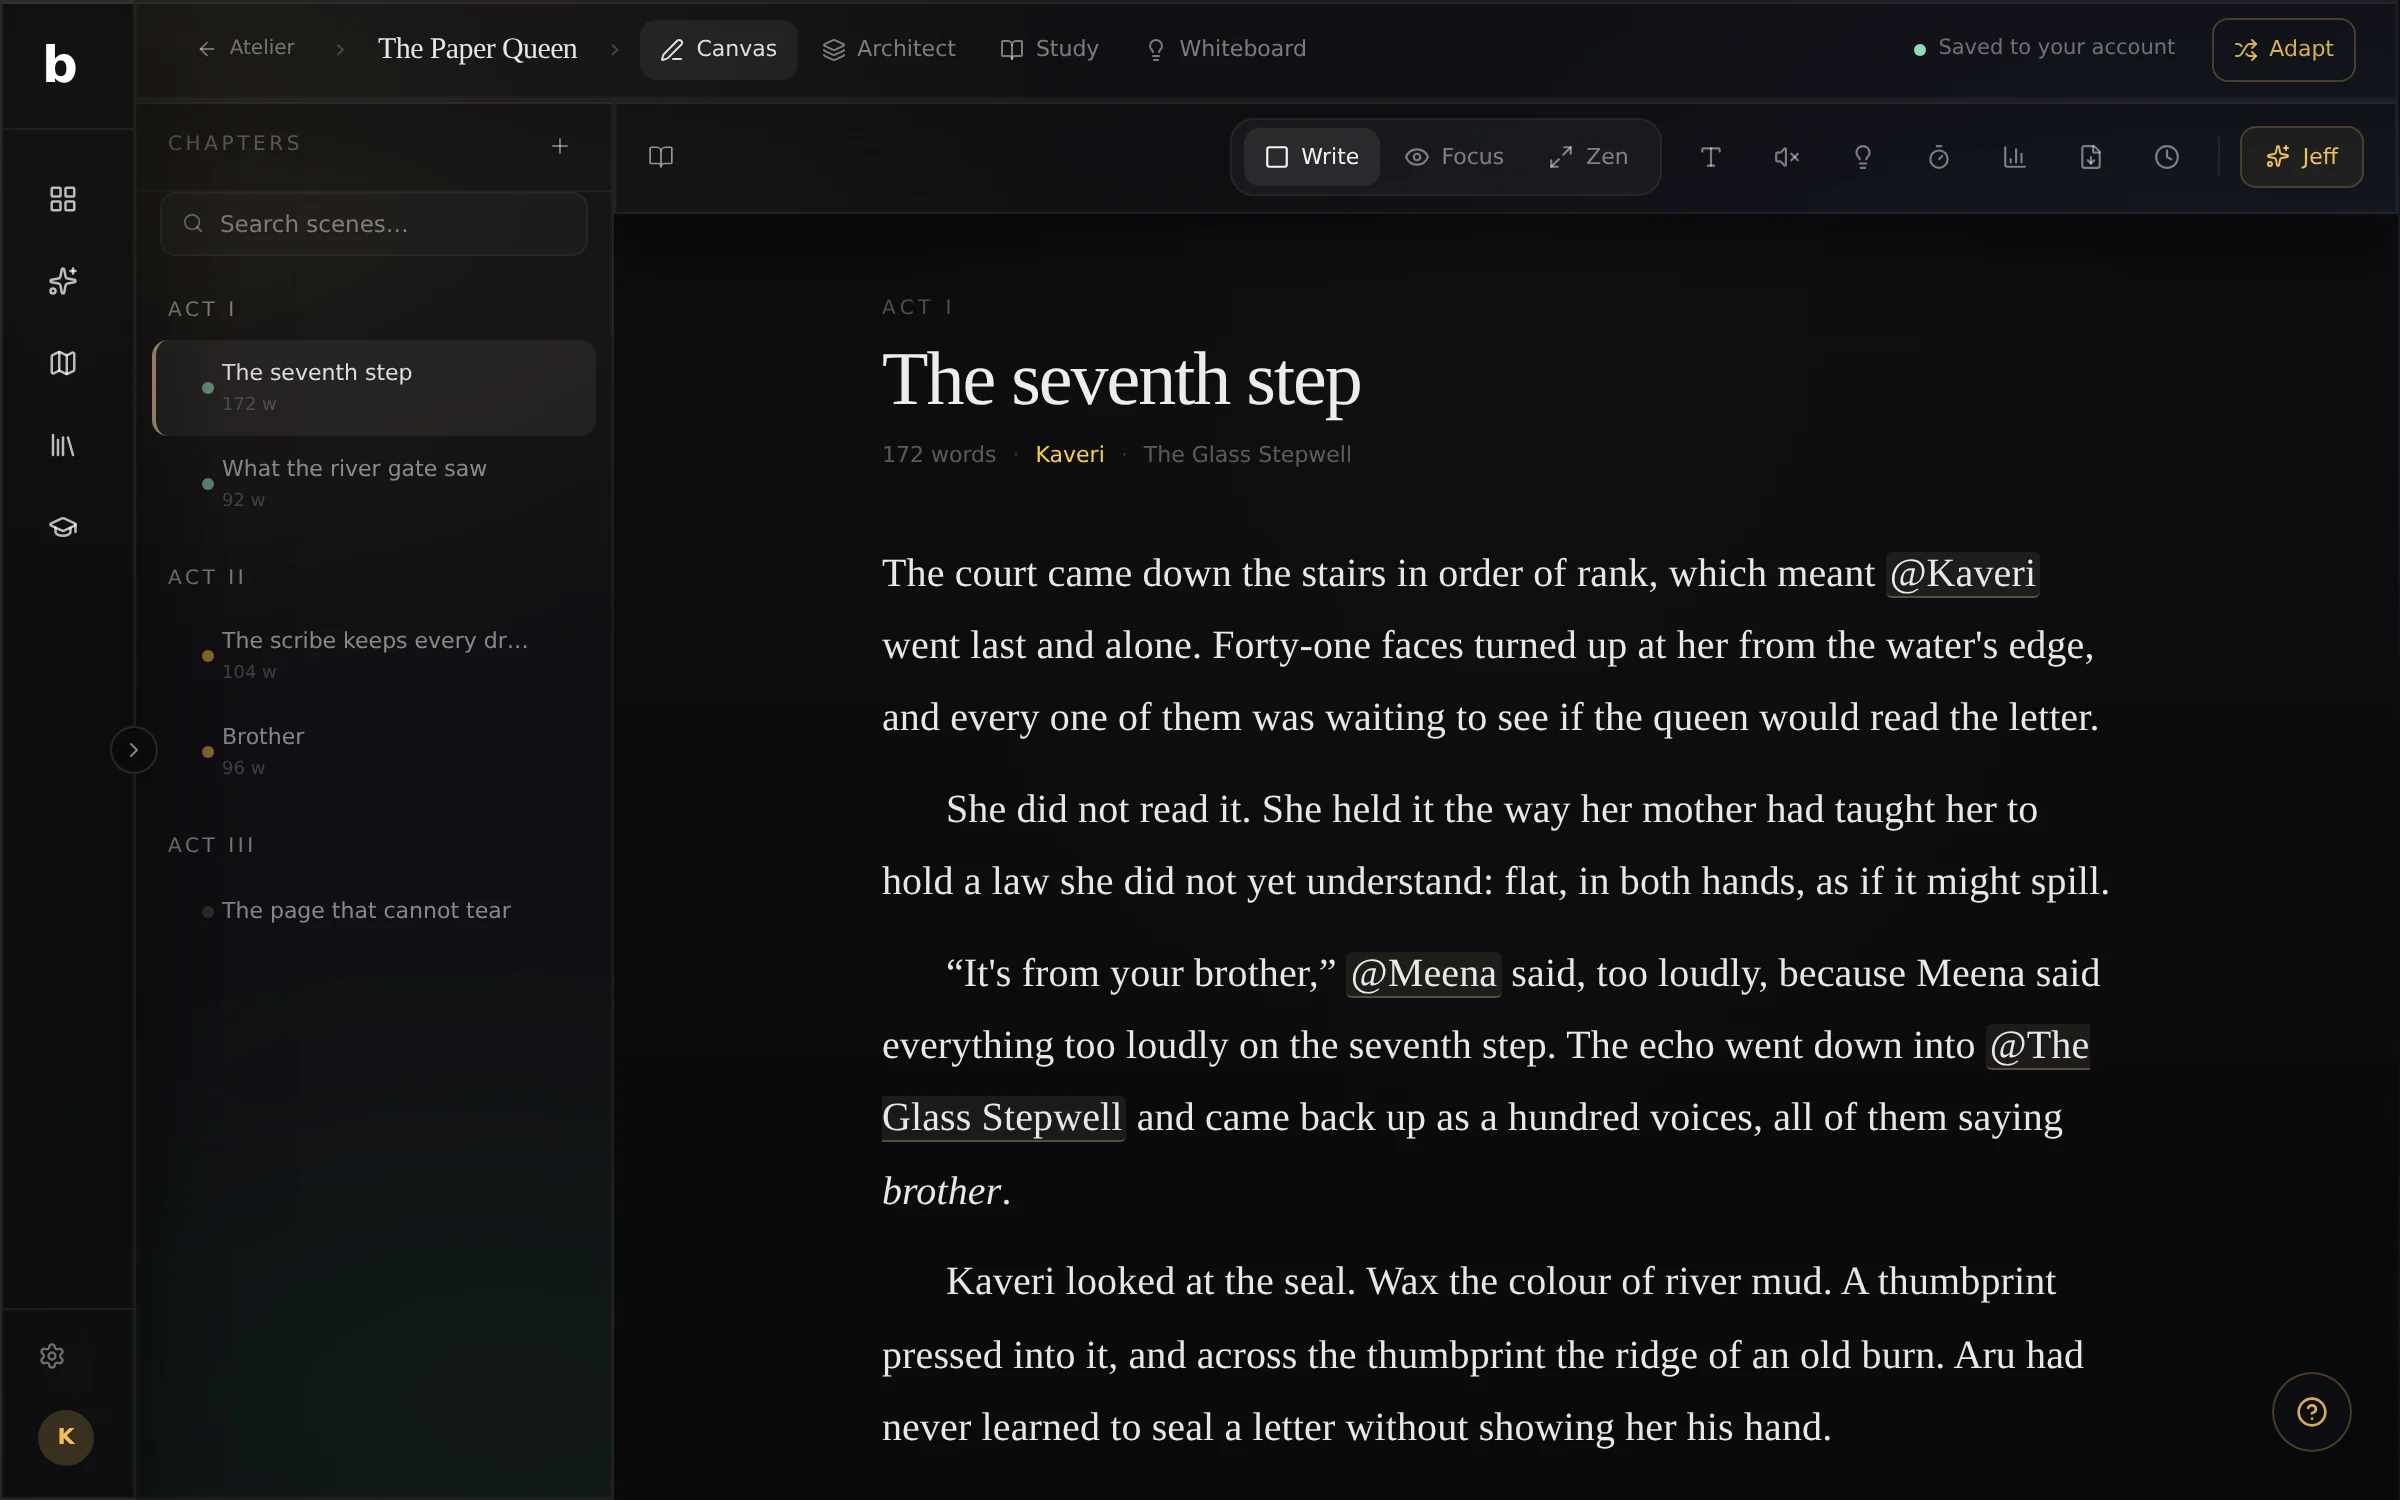2400x1500 pixels.
Task: Expand the collapsed sidebar chevron
Action: tap(133, 750)
